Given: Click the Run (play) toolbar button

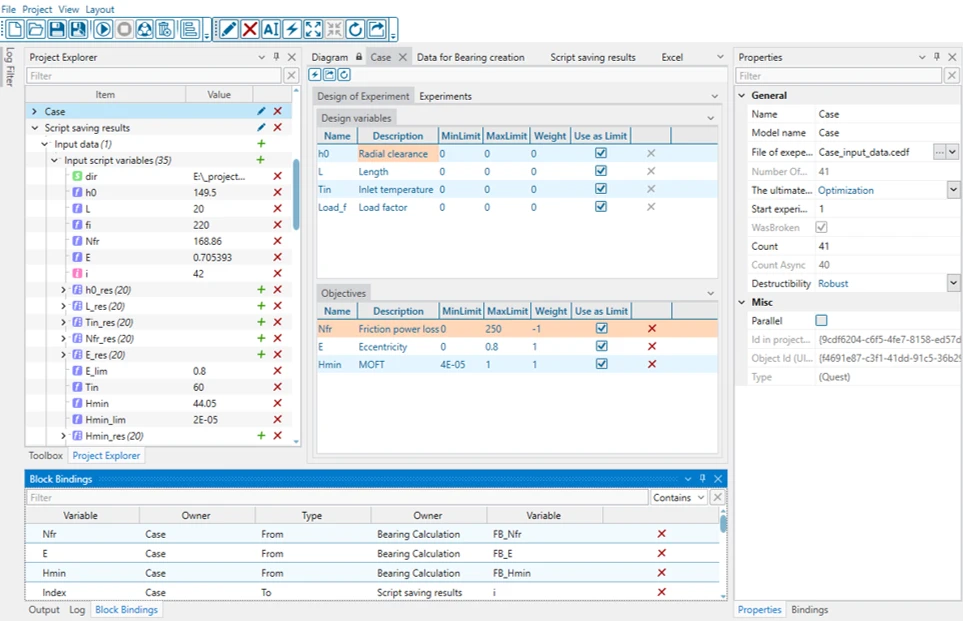Looking at the screenshot, I should 103,30.
